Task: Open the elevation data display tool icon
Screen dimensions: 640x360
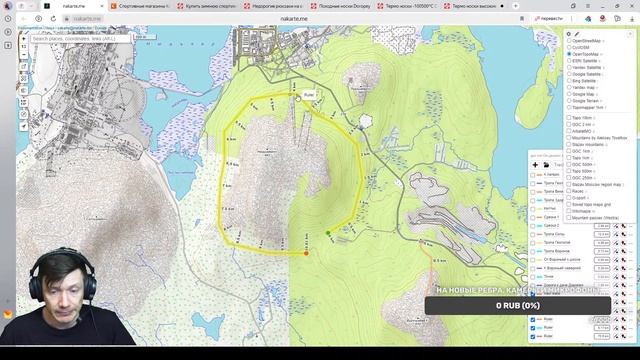Action: tap(24, 91)
